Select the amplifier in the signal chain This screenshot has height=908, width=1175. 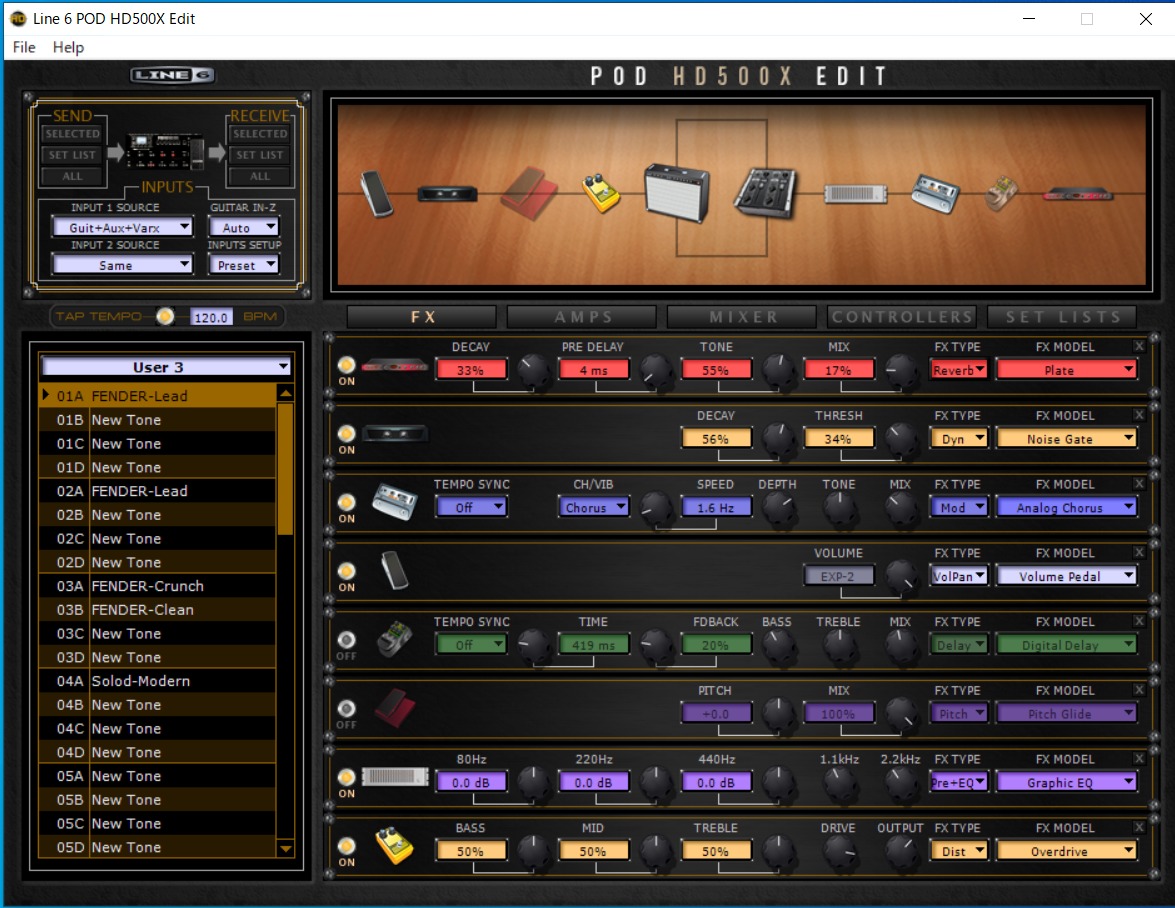point(677,193)
